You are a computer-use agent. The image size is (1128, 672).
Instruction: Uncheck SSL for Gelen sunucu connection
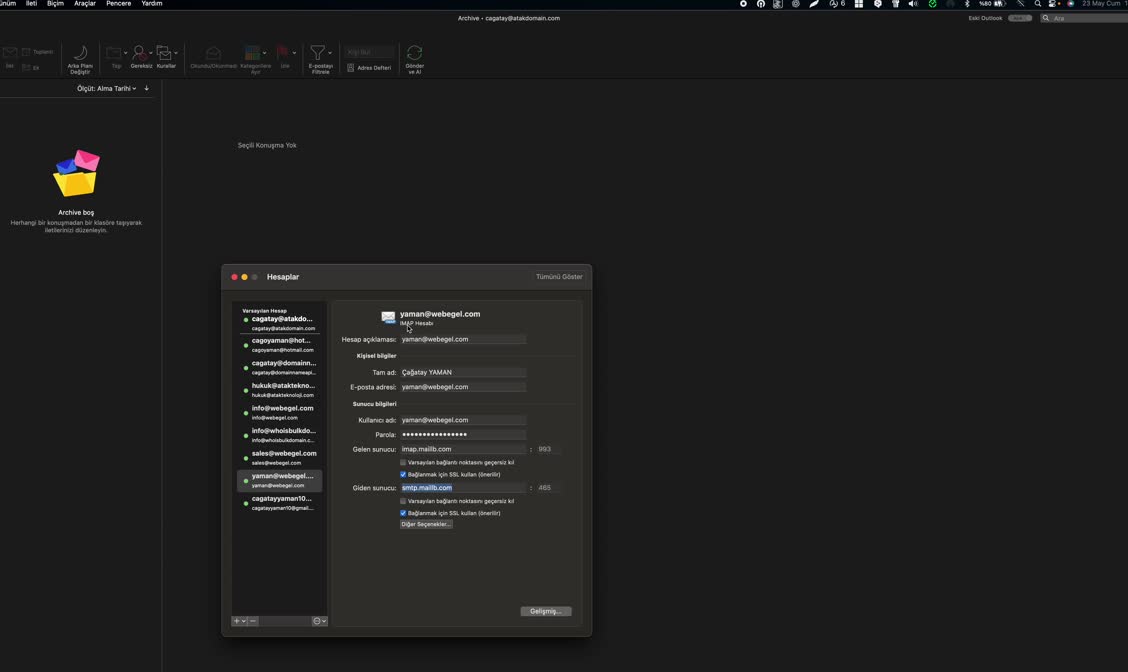[404, 474]
